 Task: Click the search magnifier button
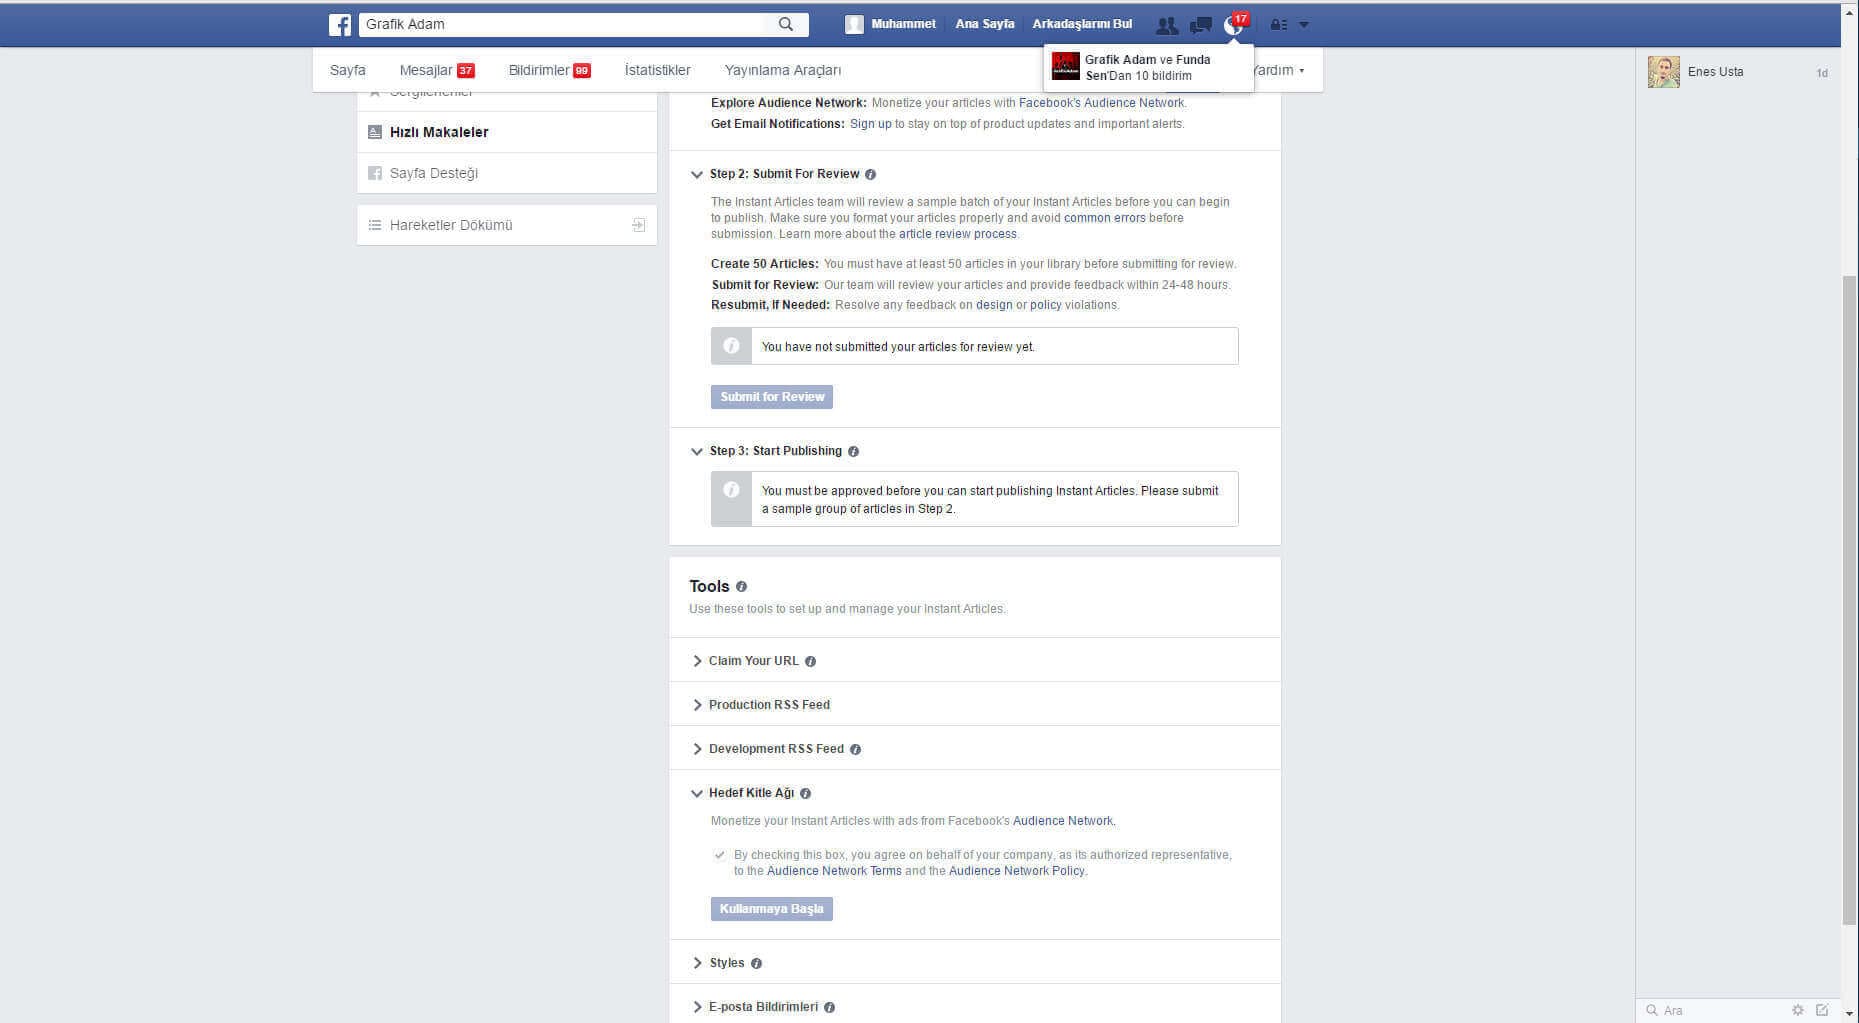[786, 24]
